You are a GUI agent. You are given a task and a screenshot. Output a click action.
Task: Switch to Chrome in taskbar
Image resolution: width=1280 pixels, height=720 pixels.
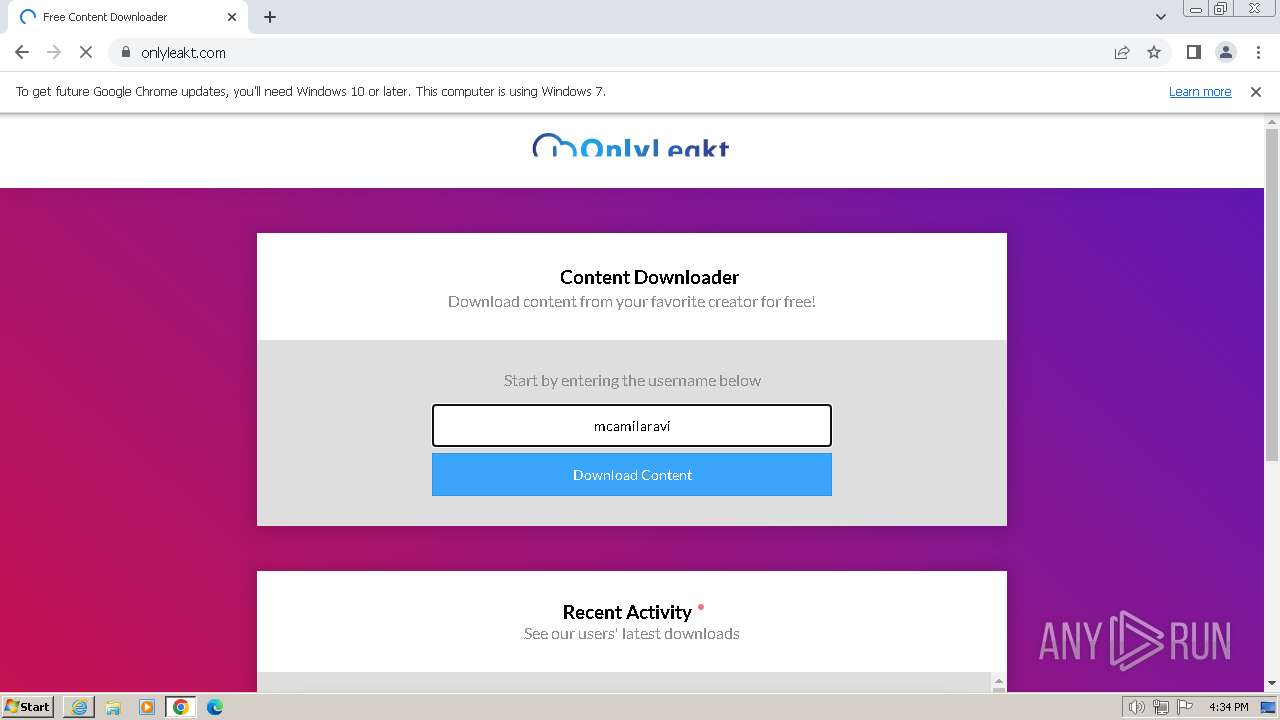[181, 706]
